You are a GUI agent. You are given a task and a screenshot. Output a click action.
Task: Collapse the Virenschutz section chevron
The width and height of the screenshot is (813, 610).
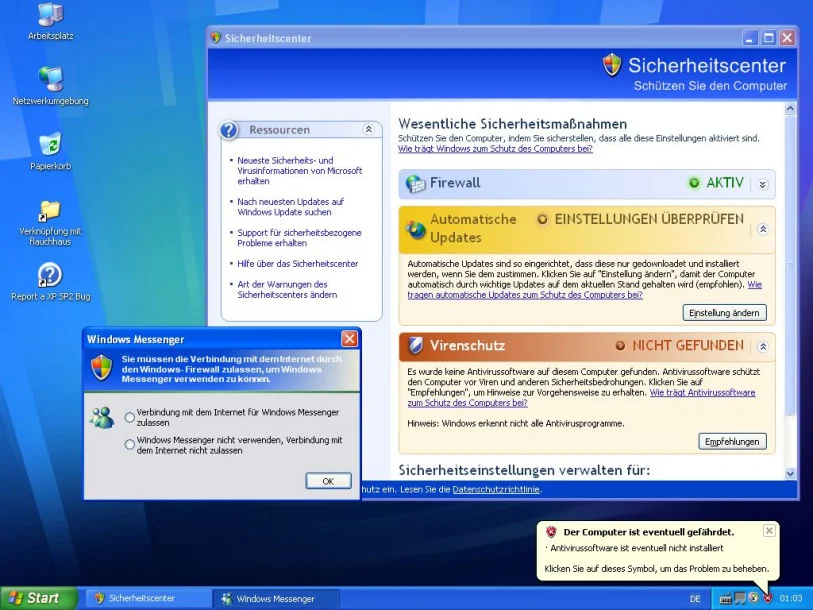pos(763,346)
